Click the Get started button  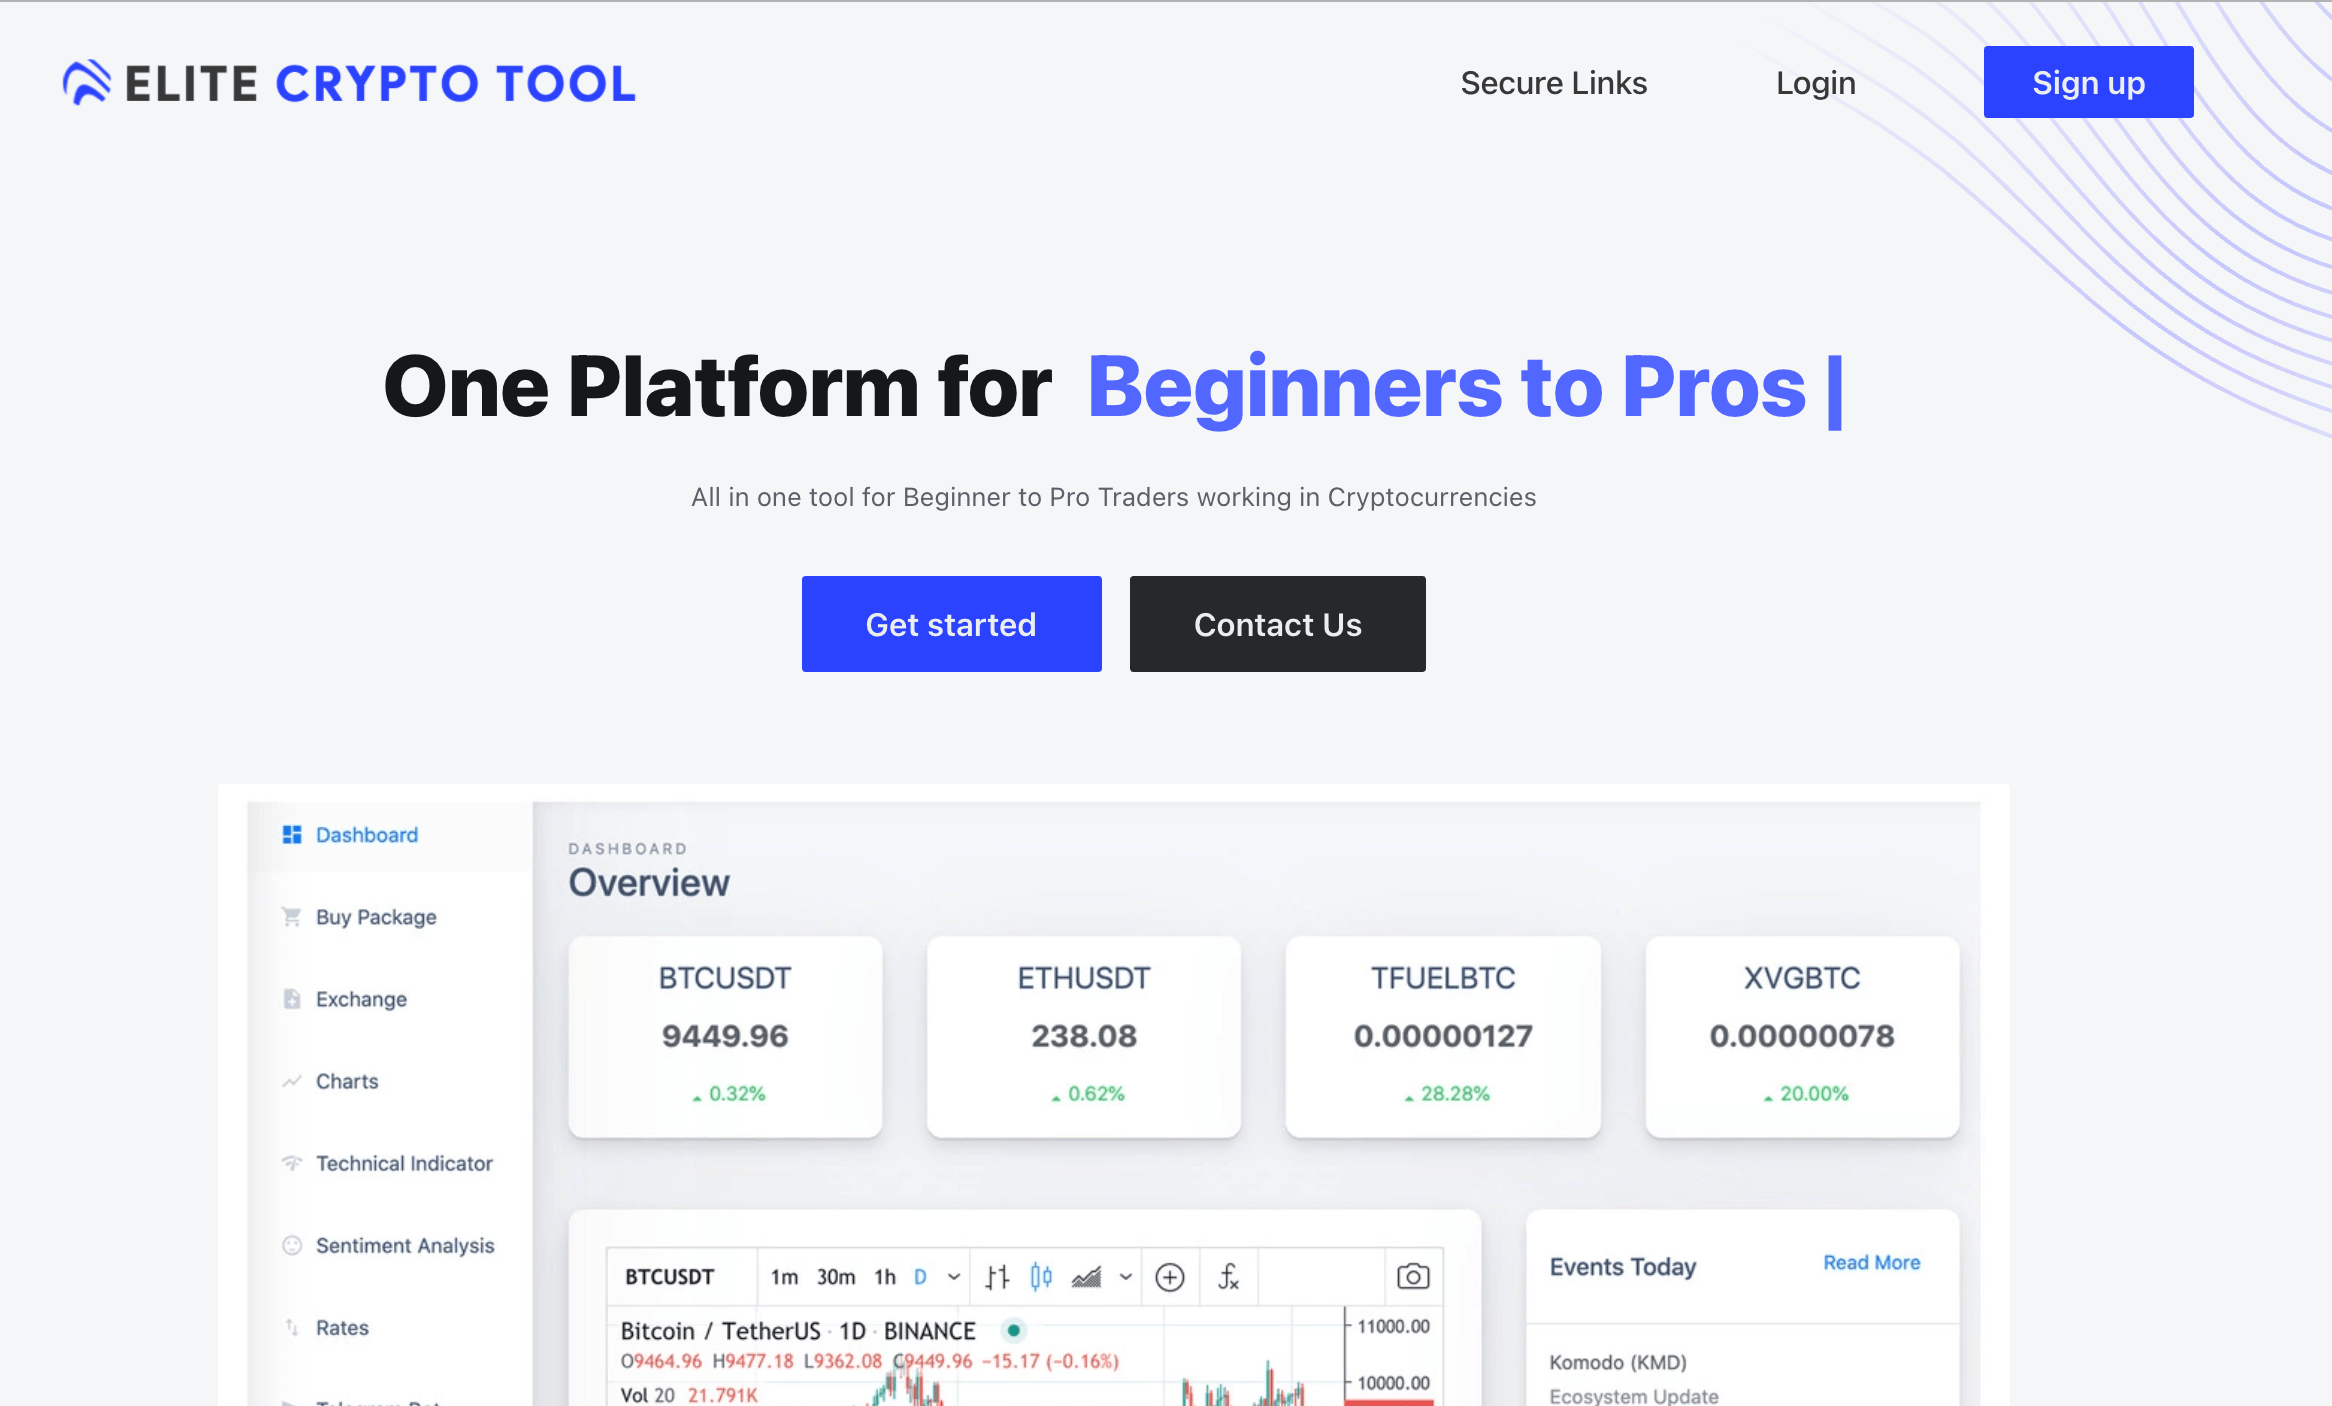click(x=951, y=624)
